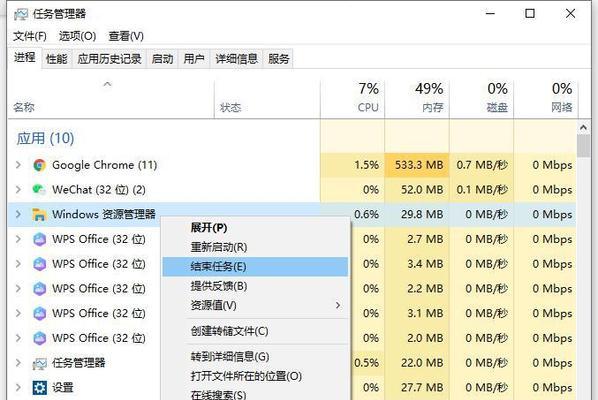Click the process list scrollbar thumb
This screenshot has width=598, height=400.
point(583,146)
